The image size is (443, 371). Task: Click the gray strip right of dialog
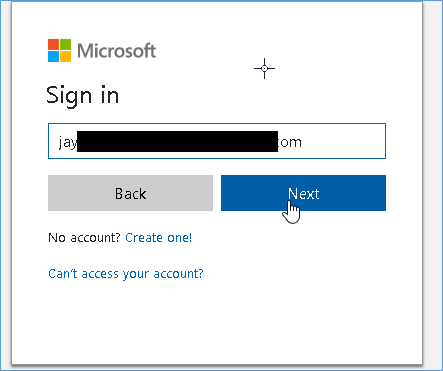(433, 183)
